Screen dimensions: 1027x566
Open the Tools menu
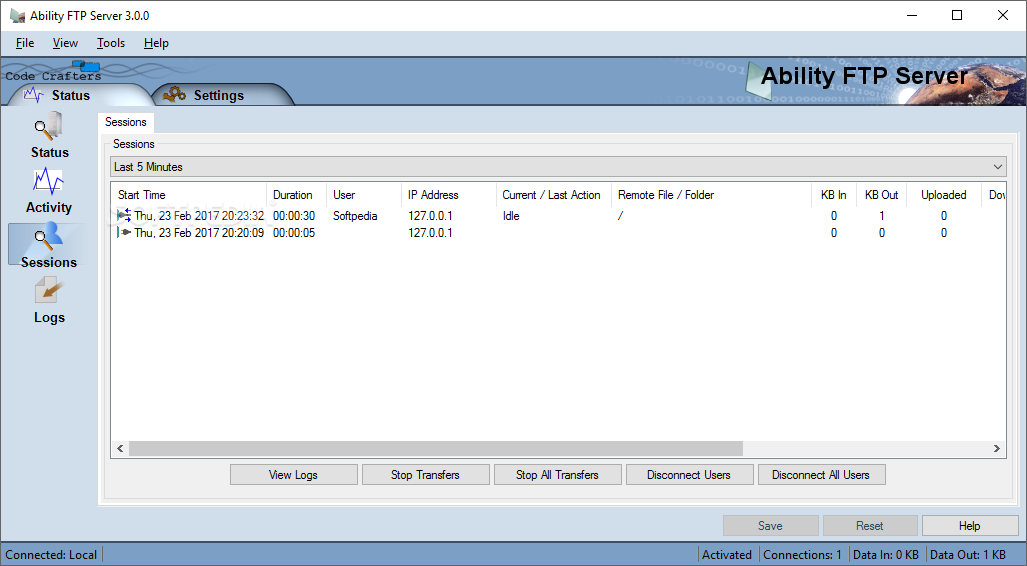pyautogui.click(x=111, y=43)
